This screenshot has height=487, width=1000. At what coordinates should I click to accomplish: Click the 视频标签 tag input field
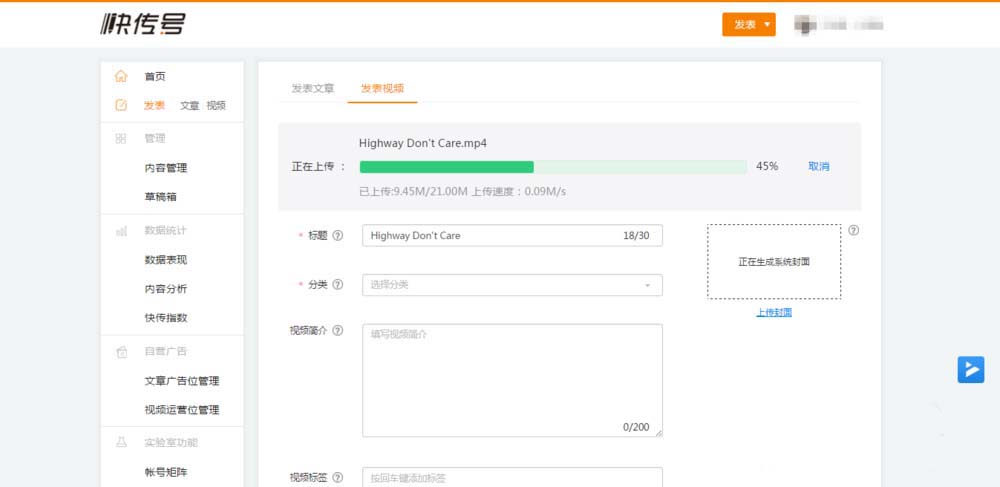512,477
